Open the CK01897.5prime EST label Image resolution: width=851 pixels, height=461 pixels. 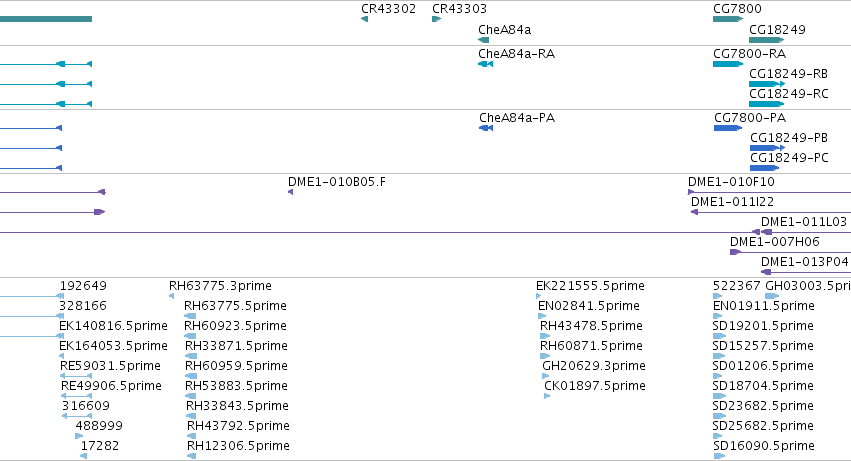pyautogui.click(x=595, y=386)
